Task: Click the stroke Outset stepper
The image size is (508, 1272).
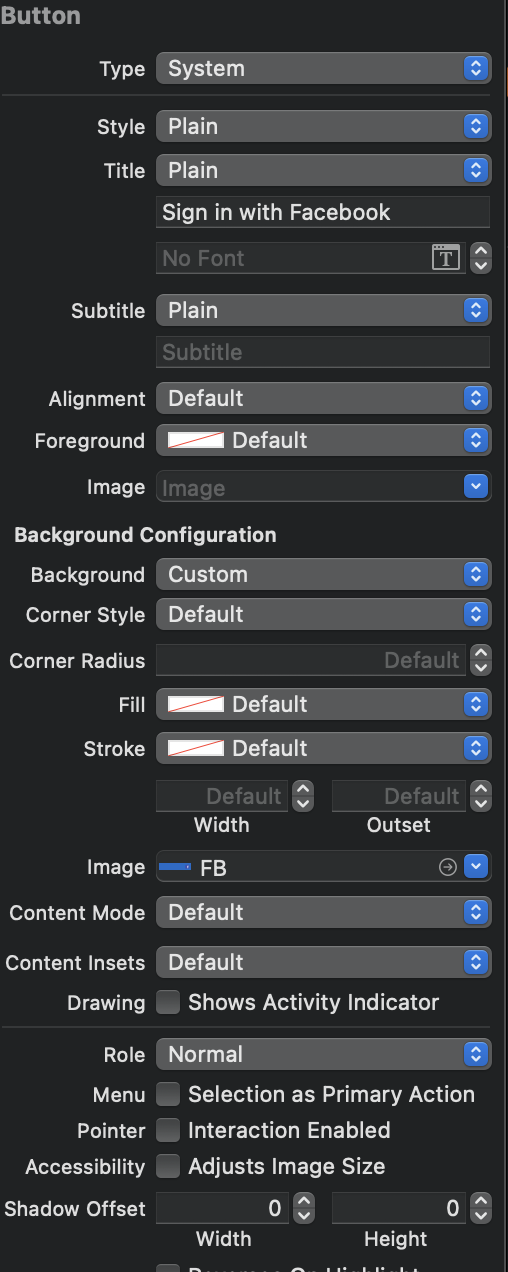Action: coord(481,796)
